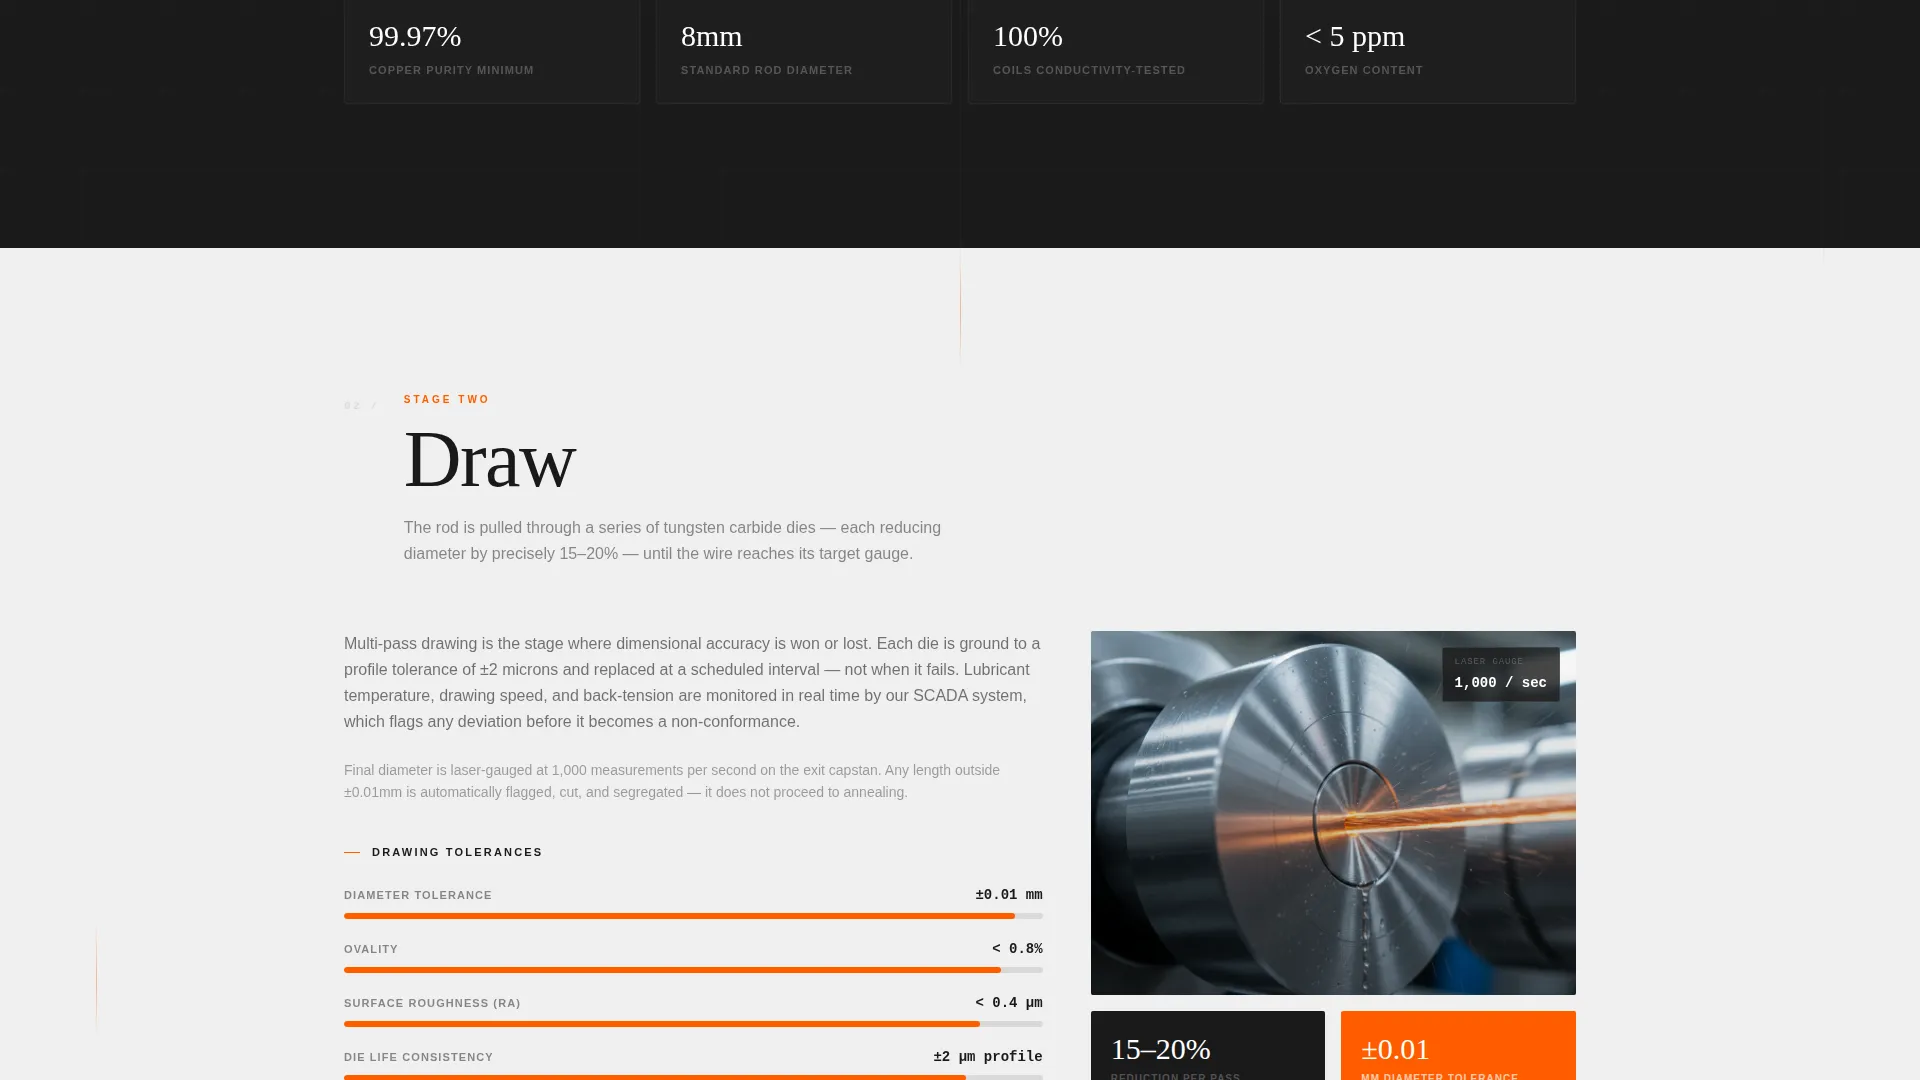Click the laser-gauged final diameter note
Viewport: 1920px width, 1080px height.
672,781
